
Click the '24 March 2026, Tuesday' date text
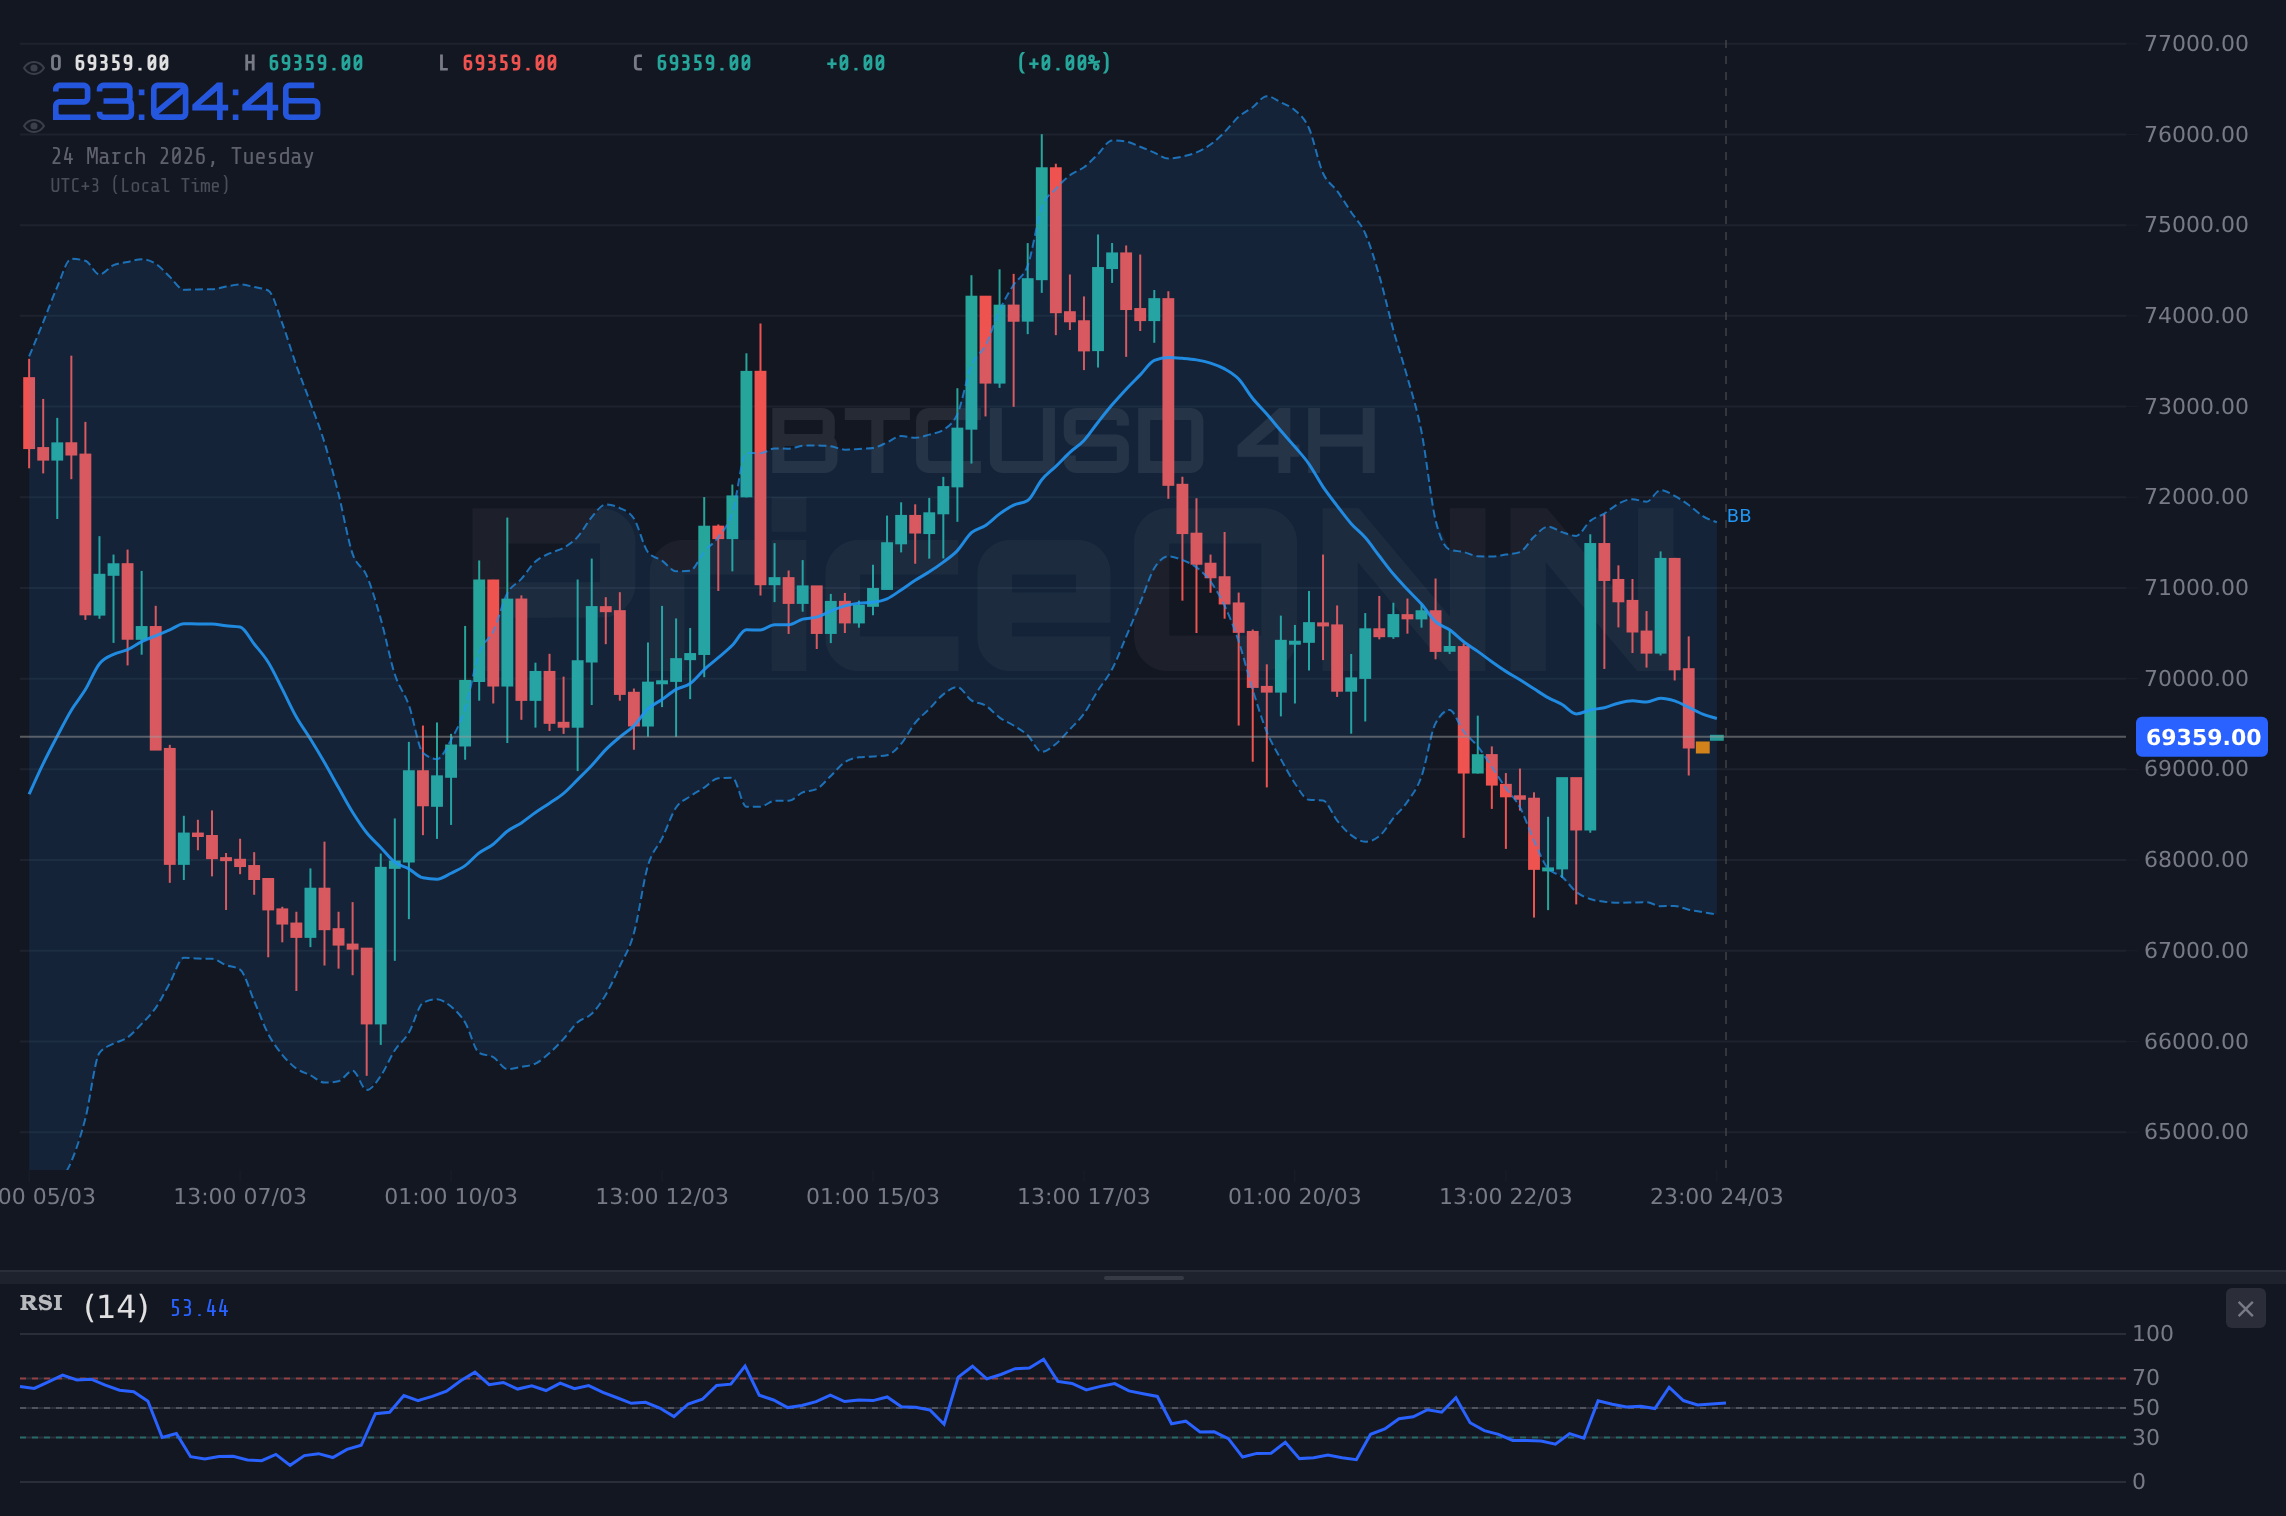coord(183,156)
